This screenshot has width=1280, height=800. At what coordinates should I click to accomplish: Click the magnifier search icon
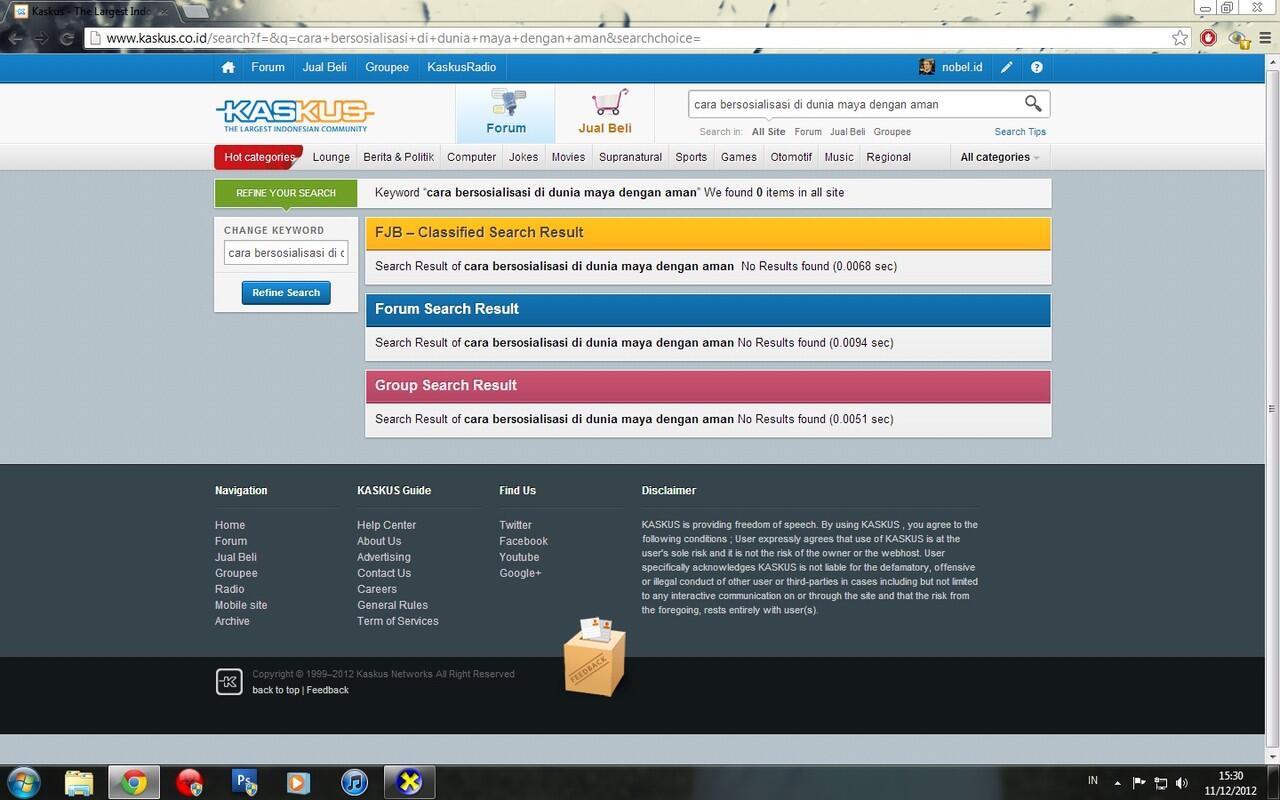tap(1033, 103)
